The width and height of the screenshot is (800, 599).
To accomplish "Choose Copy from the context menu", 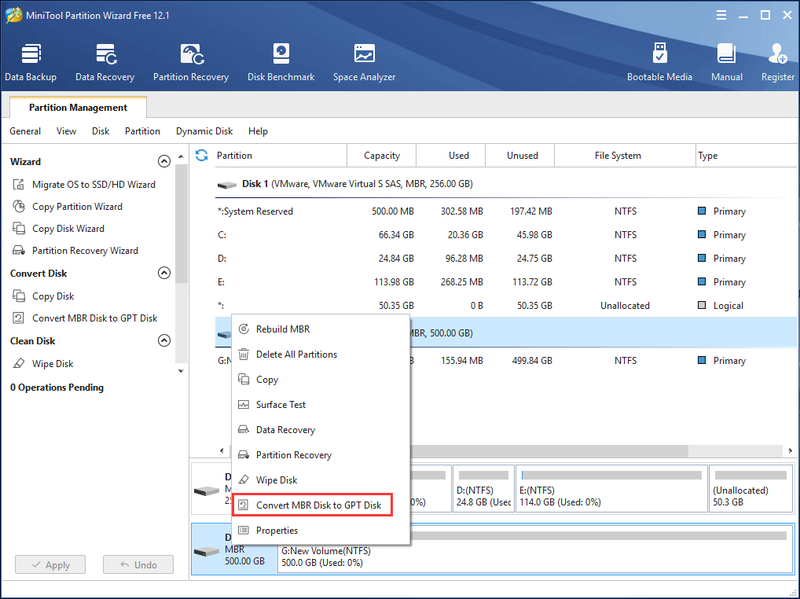I will tap(321, 380).
